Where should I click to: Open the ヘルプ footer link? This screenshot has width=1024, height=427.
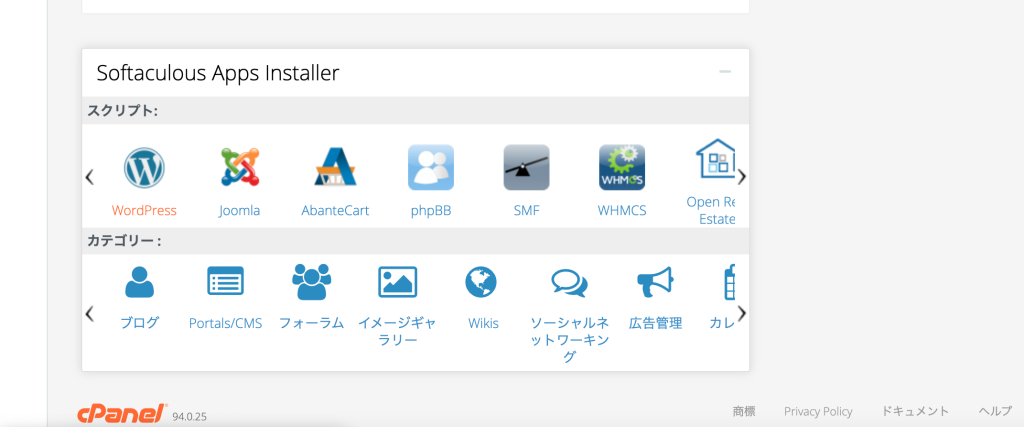pos(995,411)
